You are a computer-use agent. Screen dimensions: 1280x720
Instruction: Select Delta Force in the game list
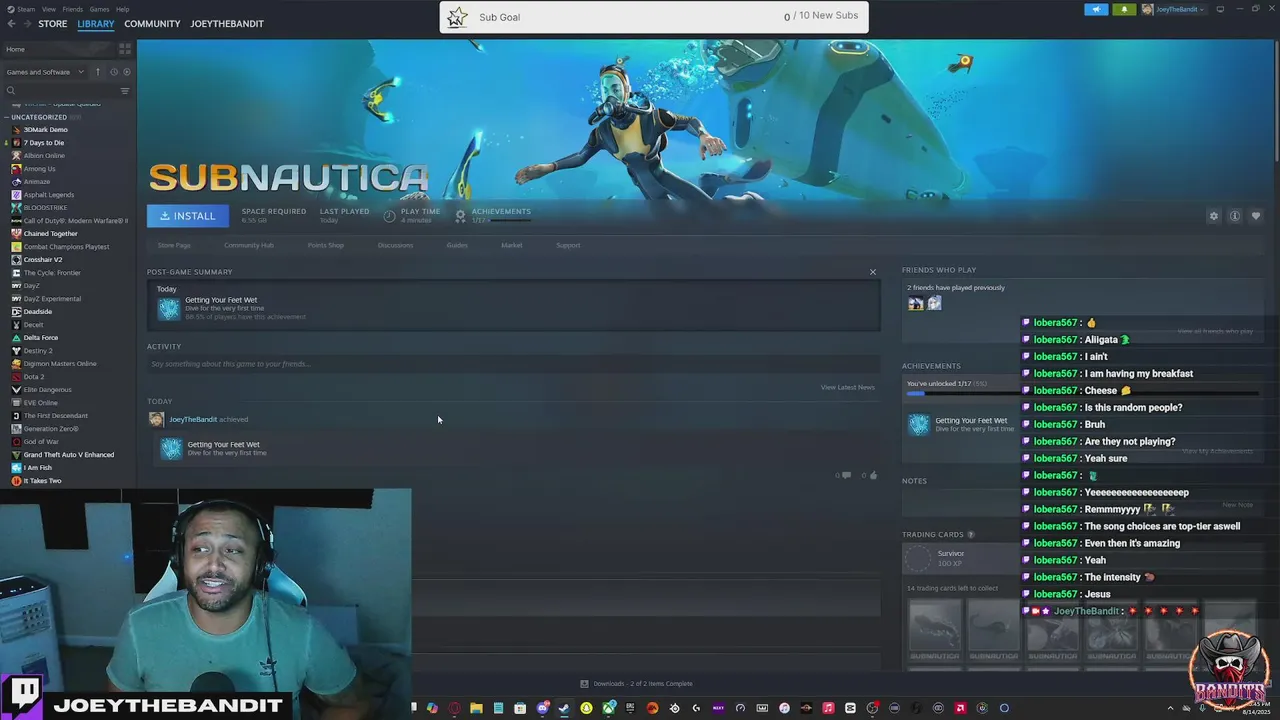click(41, 338)
